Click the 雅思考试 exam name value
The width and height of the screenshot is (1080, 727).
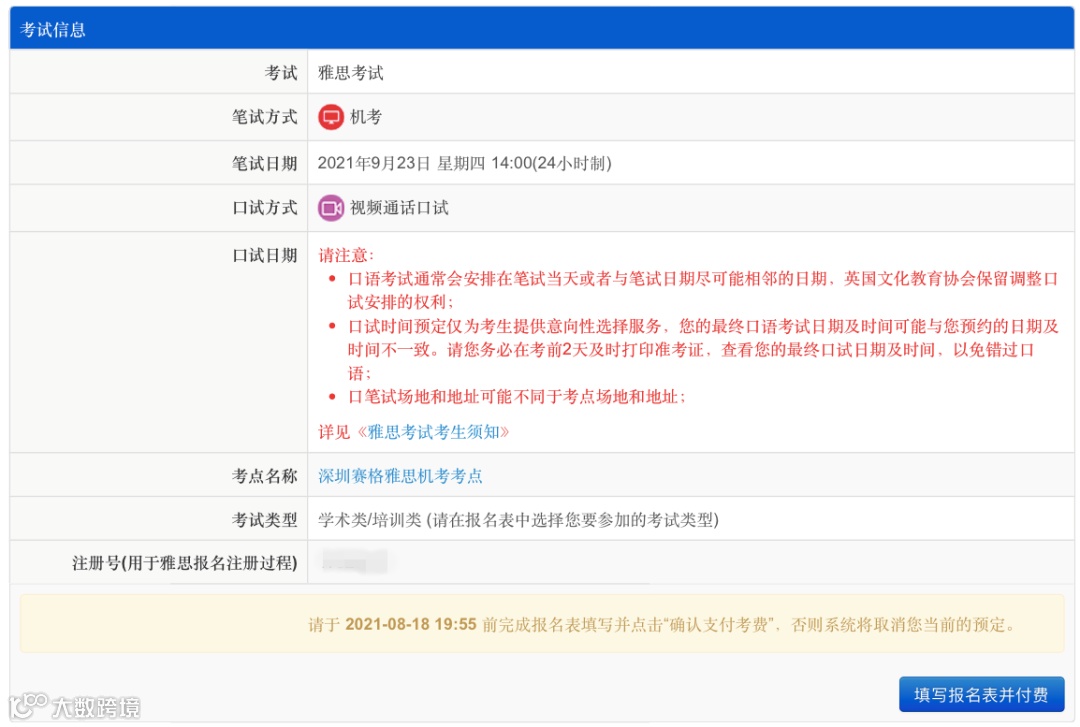tap(351, 73)
